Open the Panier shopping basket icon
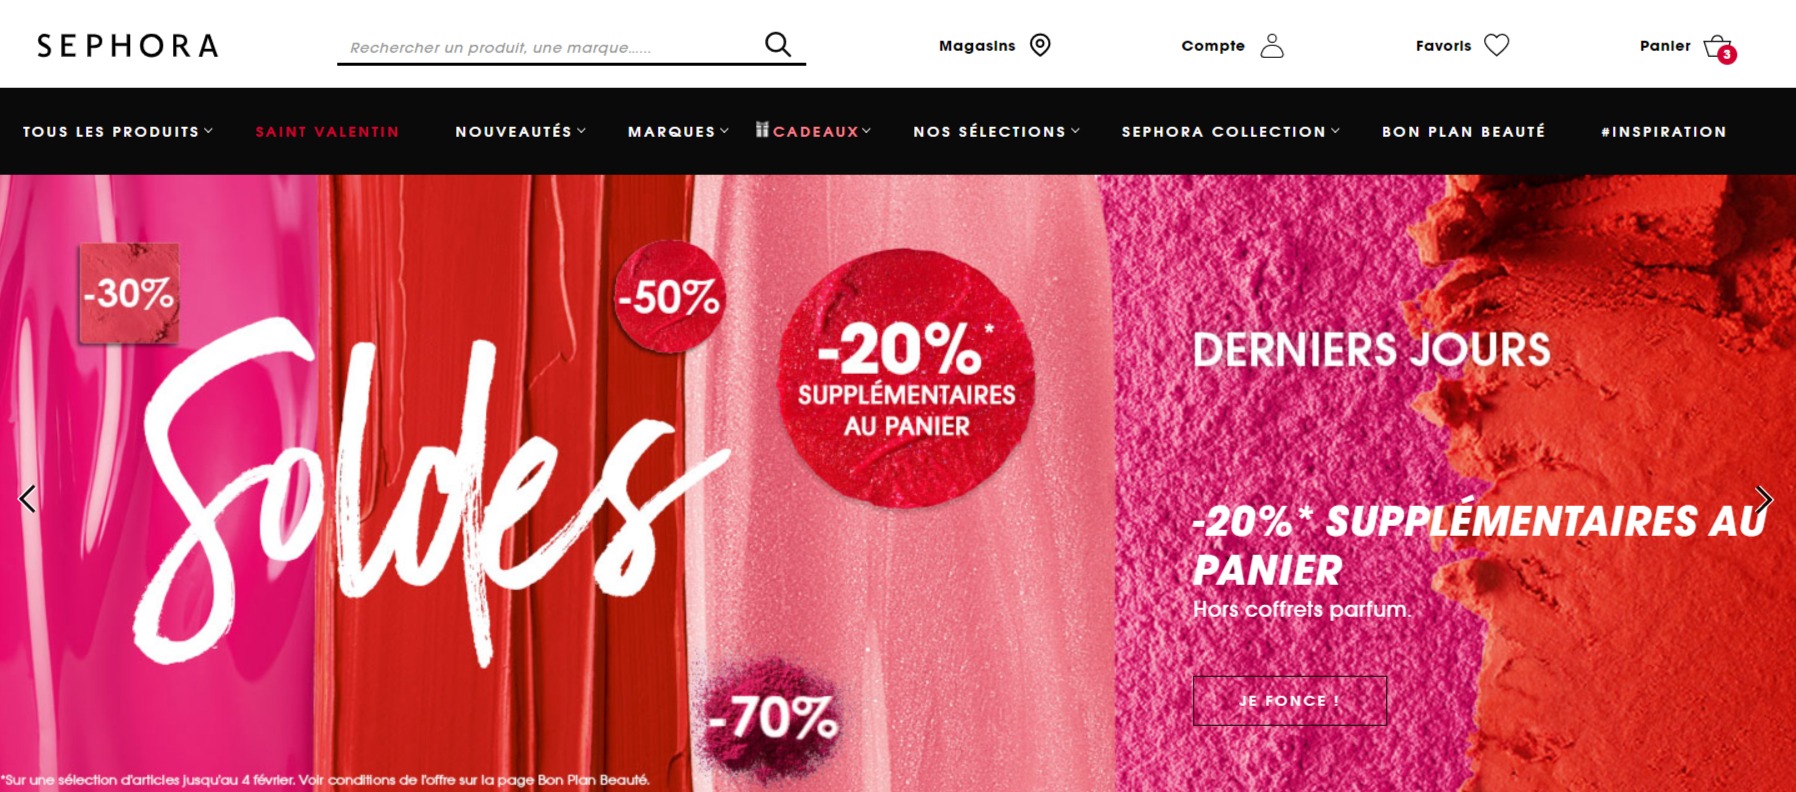This screenshot has width=1796, height=792. coord(1719,47)
